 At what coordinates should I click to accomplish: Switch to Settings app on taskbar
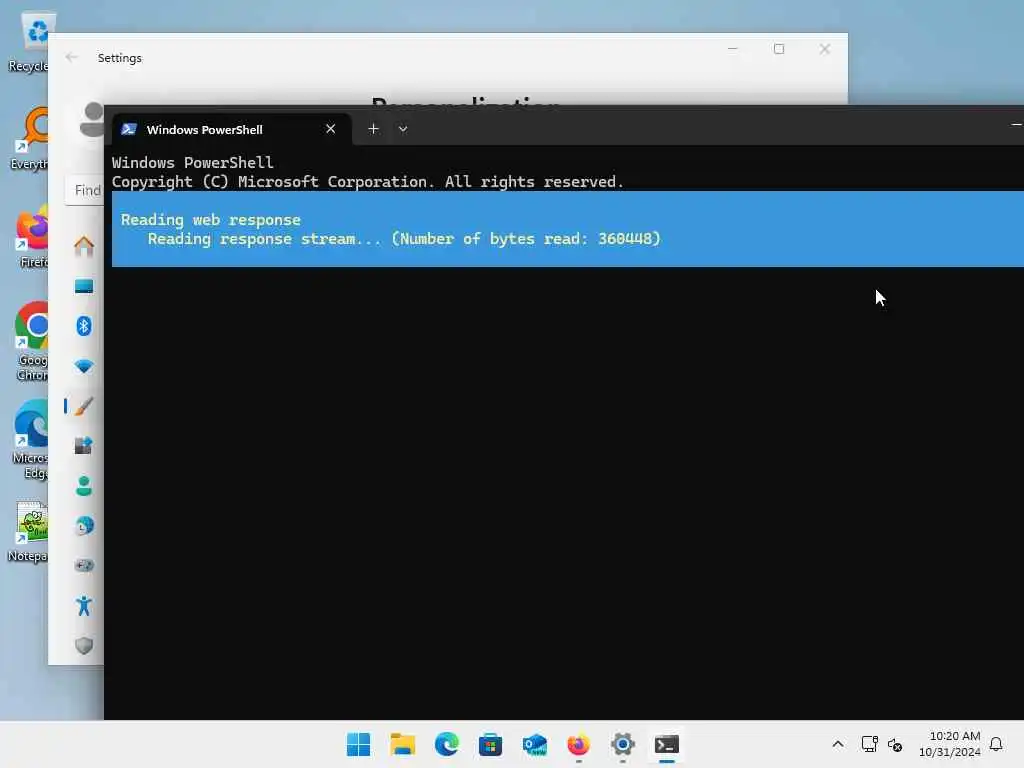tap(623, 744)
